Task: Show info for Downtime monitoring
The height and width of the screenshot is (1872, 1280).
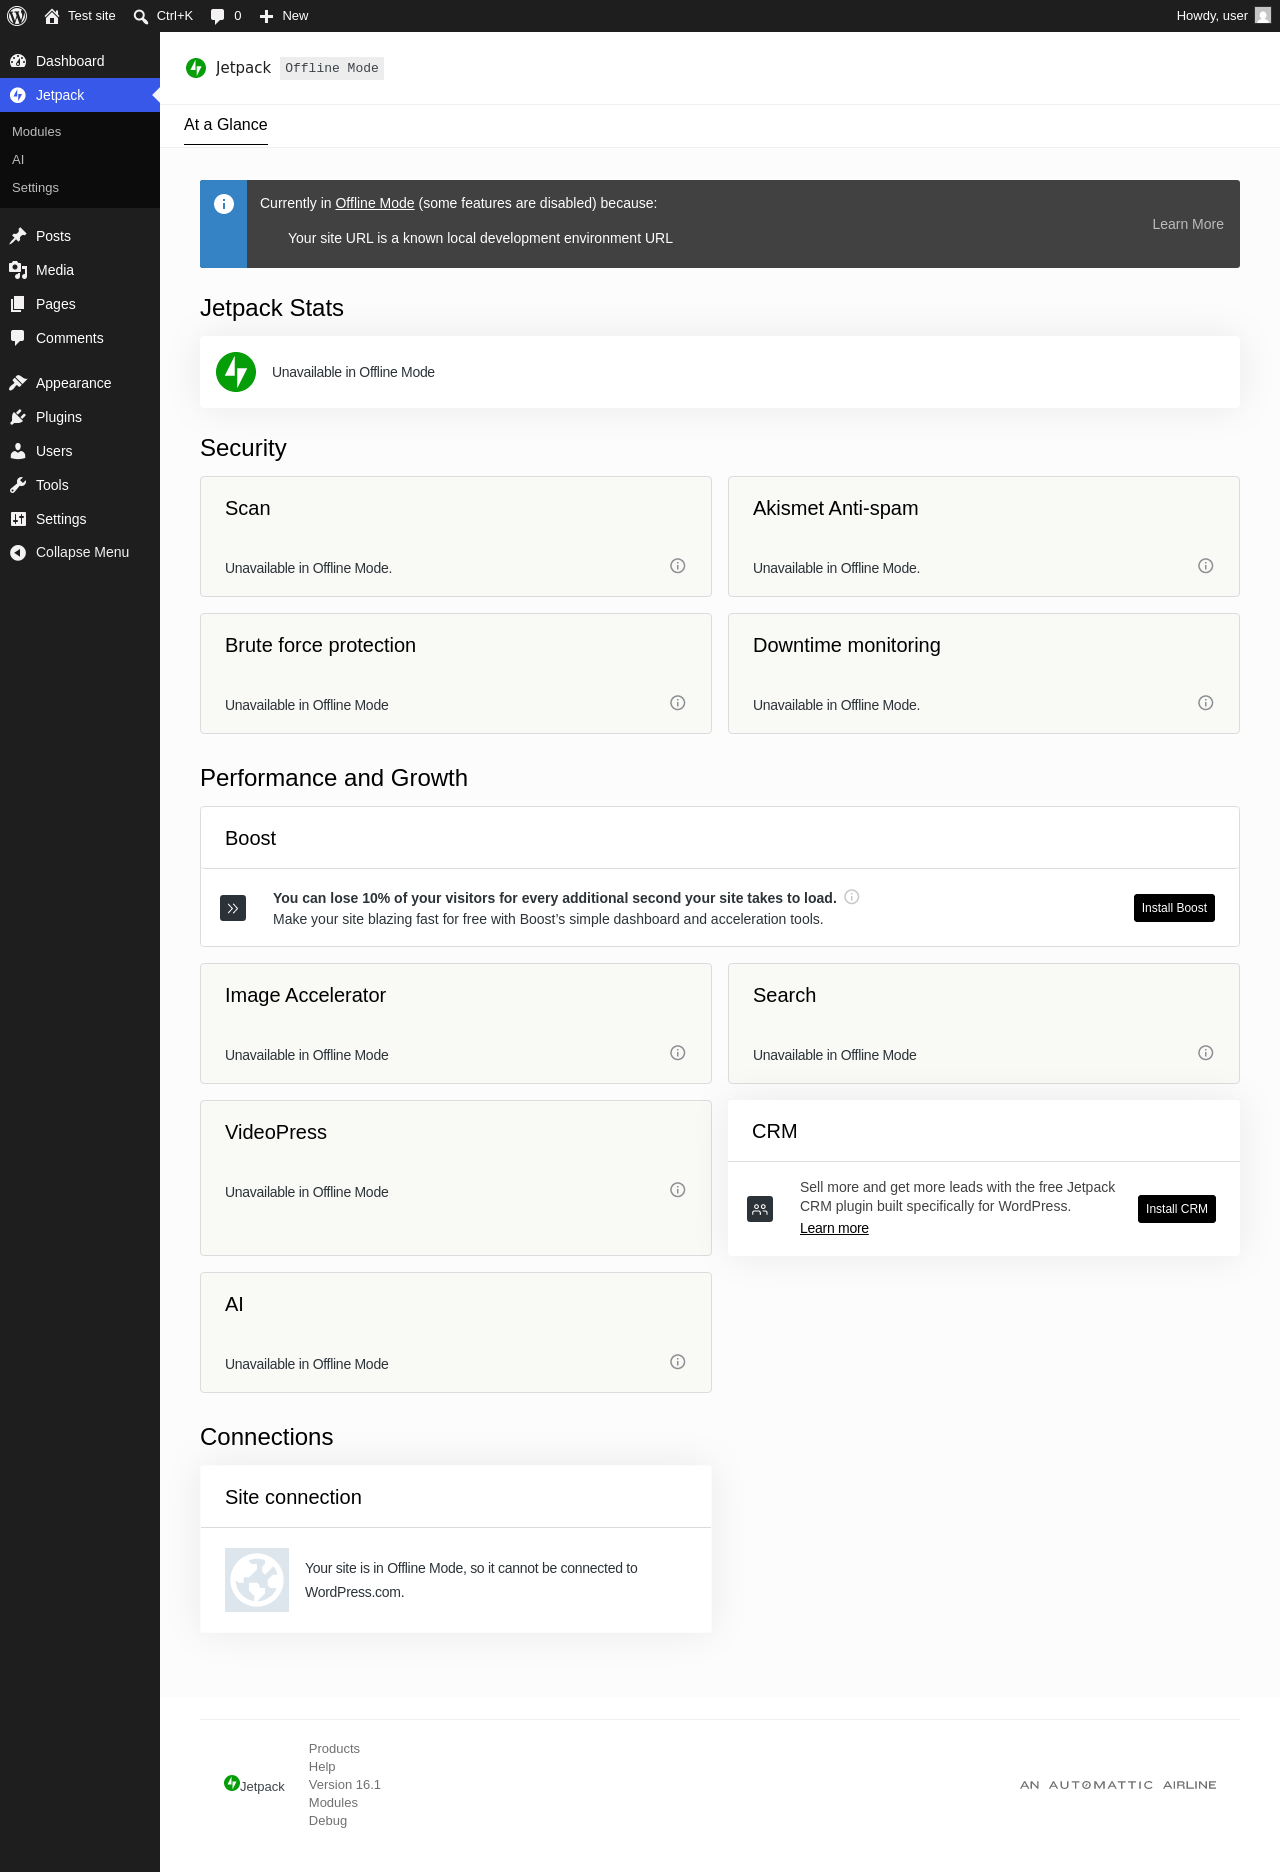Action: [1206, 703]
